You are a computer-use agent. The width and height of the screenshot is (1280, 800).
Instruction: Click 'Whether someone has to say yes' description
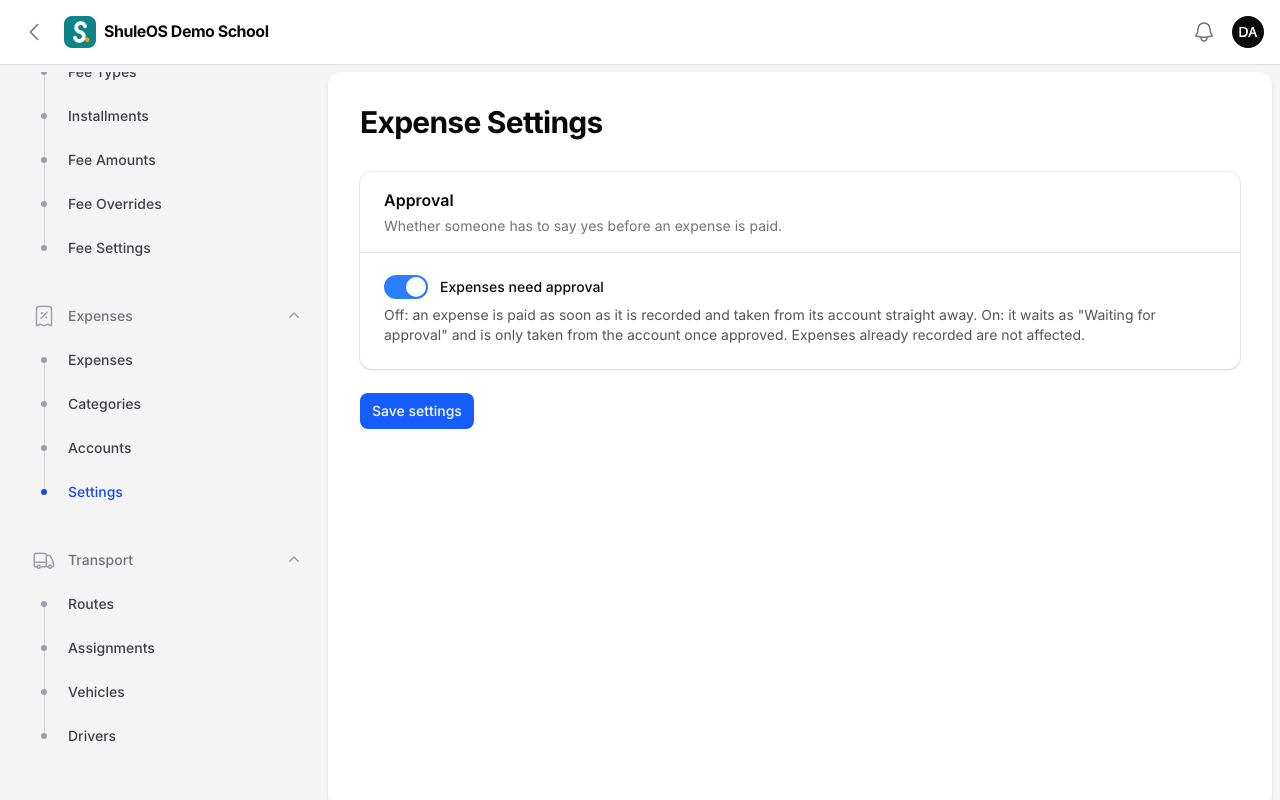[583, 226]
